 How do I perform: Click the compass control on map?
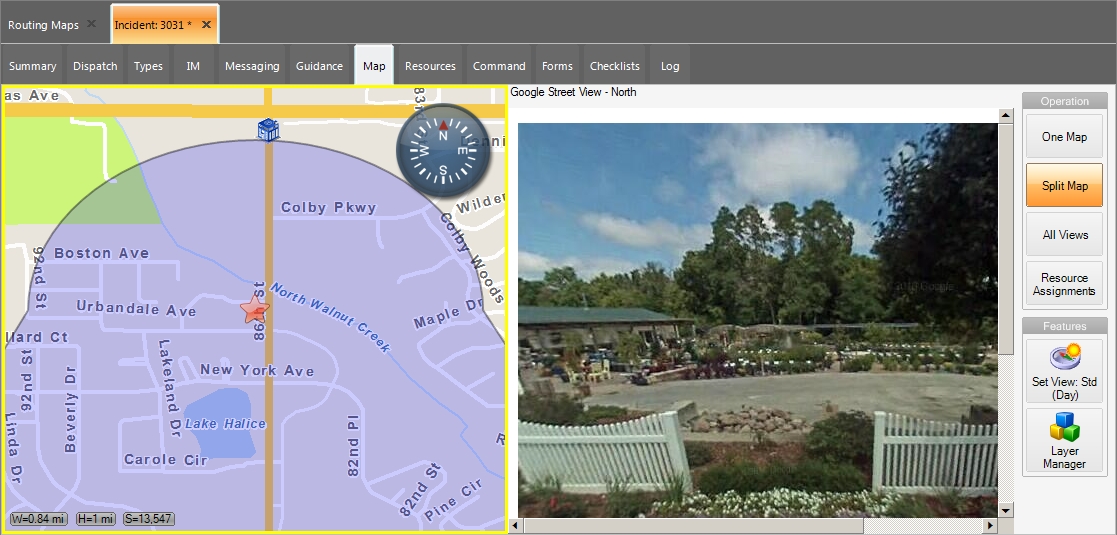pyautogui.click(x=443, y=150)
